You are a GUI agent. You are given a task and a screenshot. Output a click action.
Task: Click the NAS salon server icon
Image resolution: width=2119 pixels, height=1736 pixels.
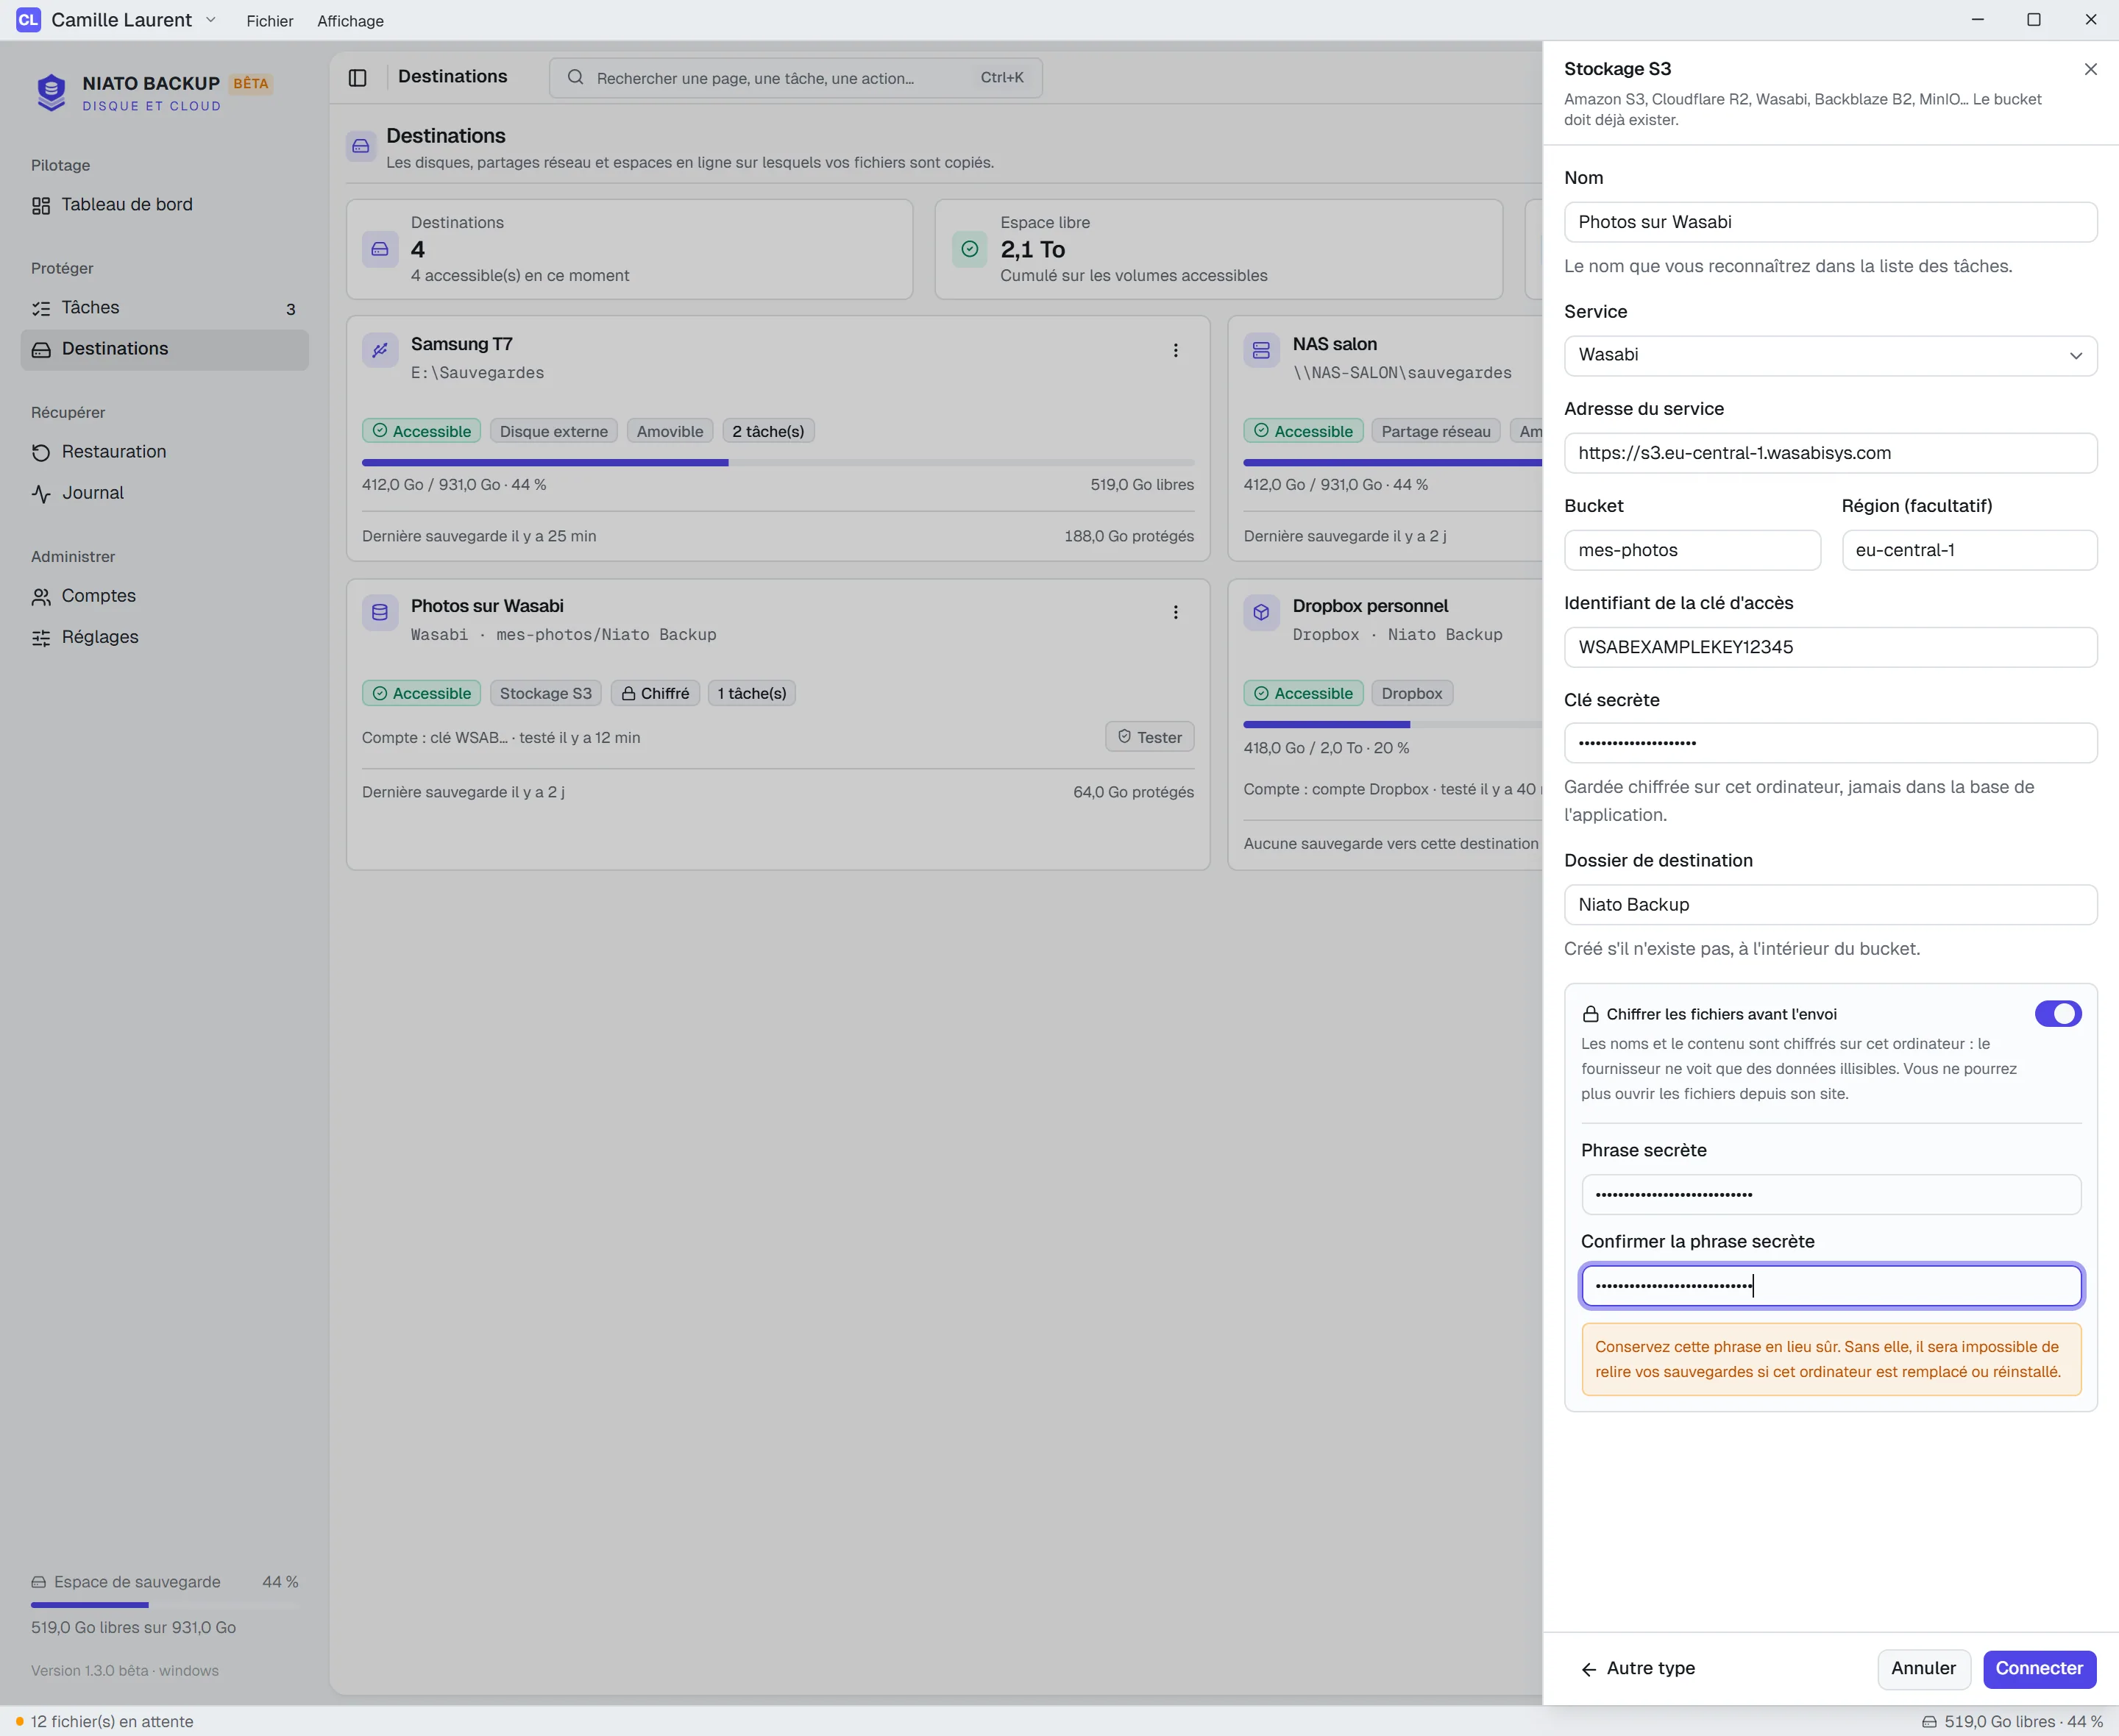click(x=1261, y=350)
